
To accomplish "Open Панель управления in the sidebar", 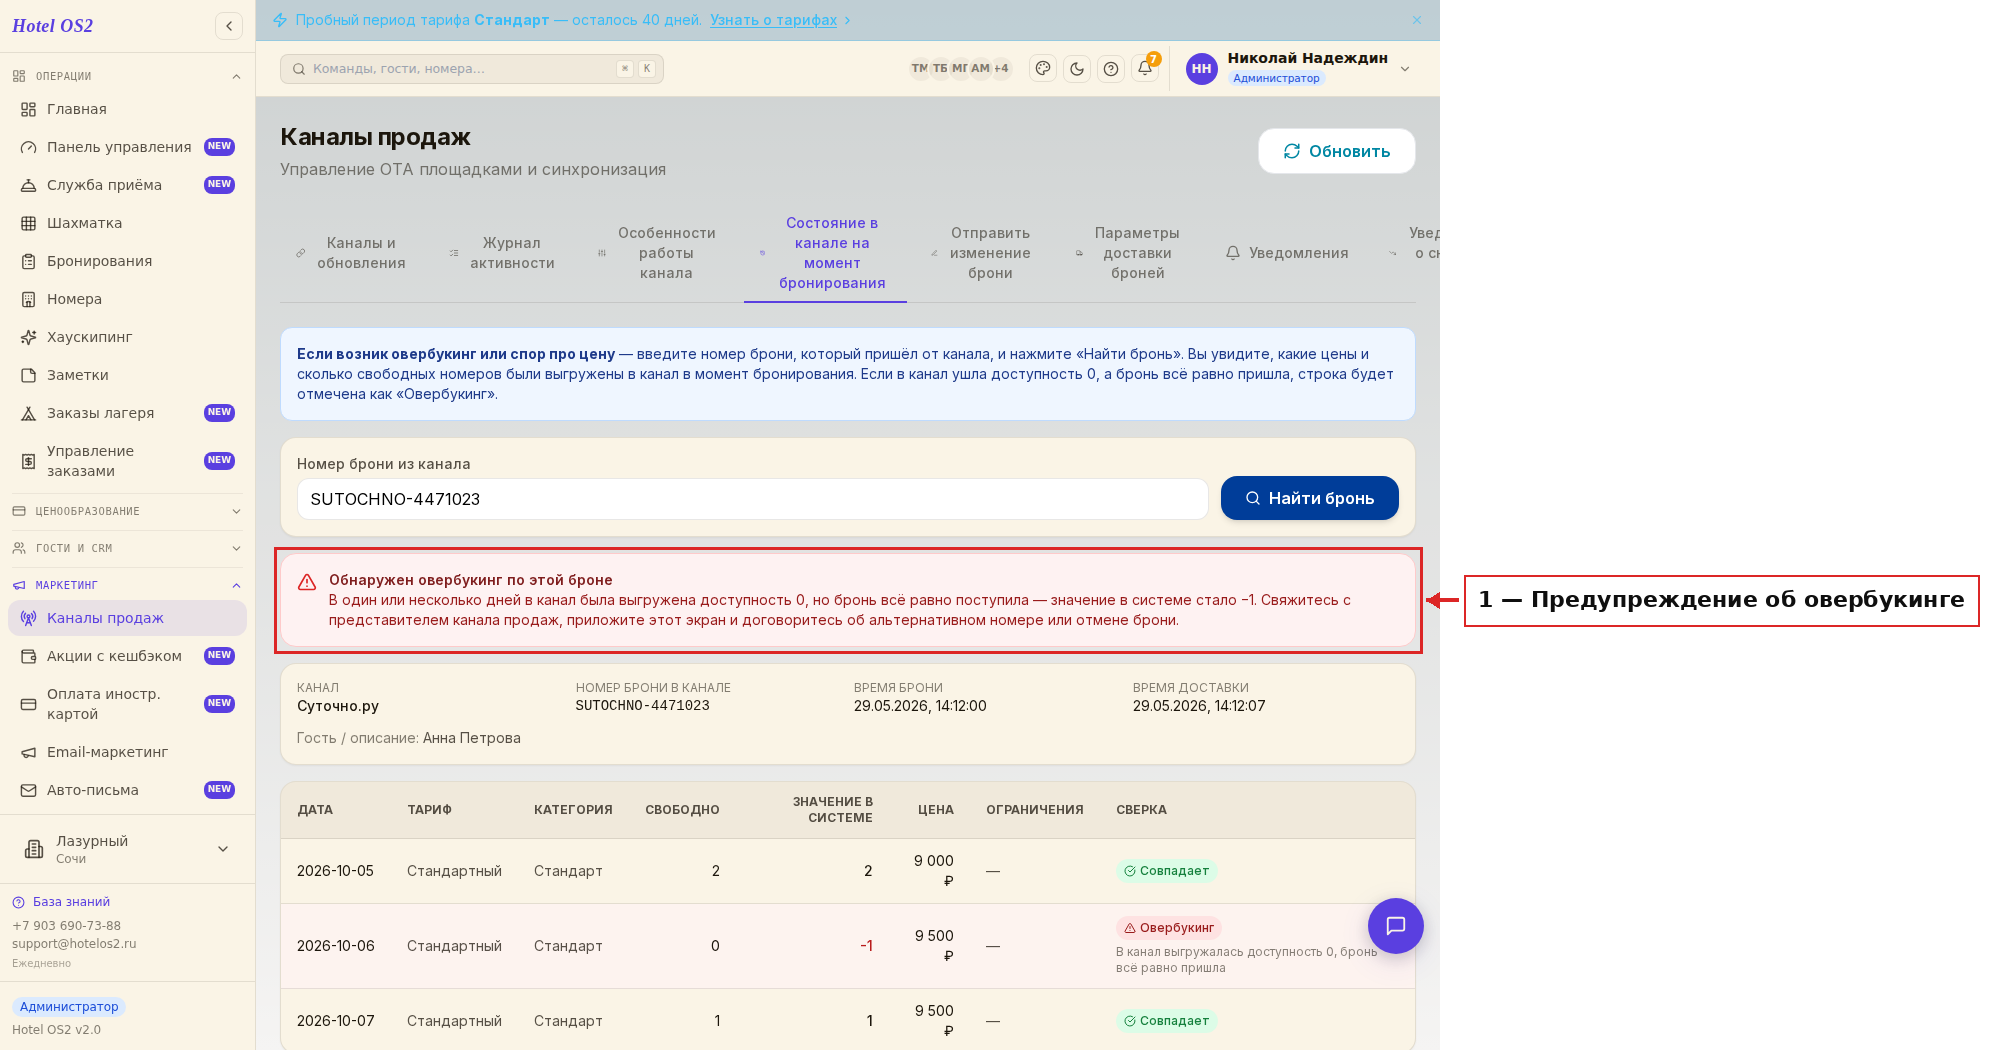I will [x=127, y=147].
